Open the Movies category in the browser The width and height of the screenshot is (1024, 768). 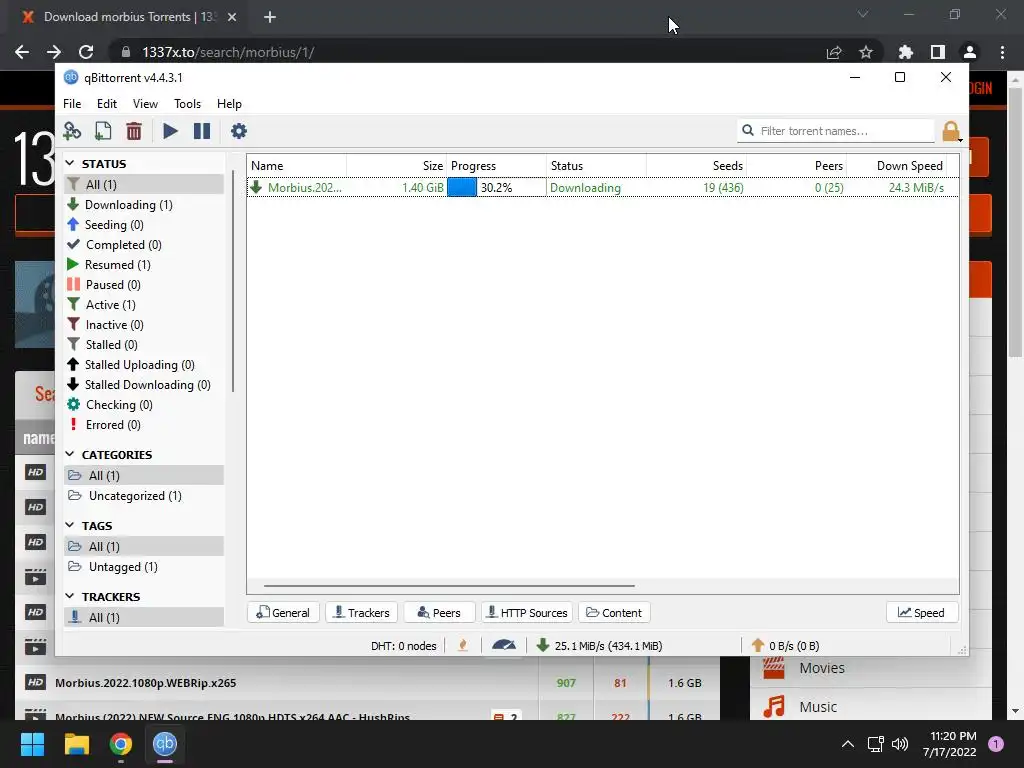(822, 668)
